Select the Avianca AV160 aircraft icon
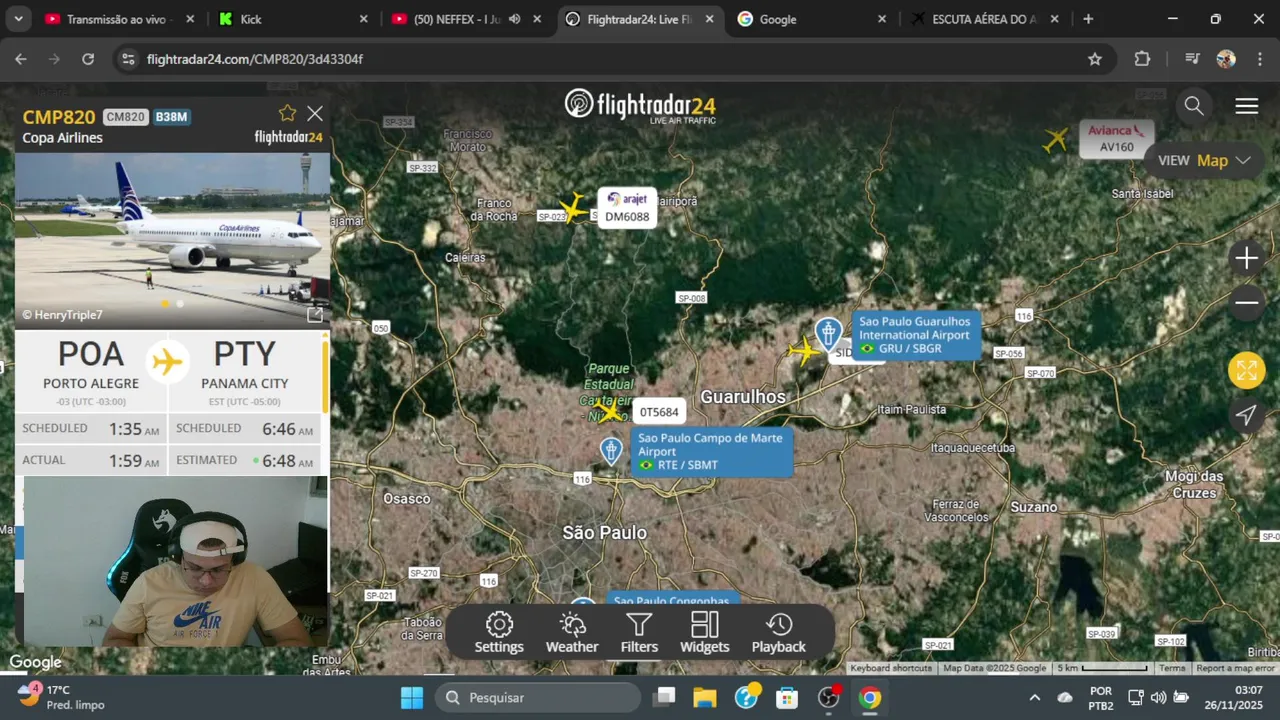1280x720 pixels. 1056,140
